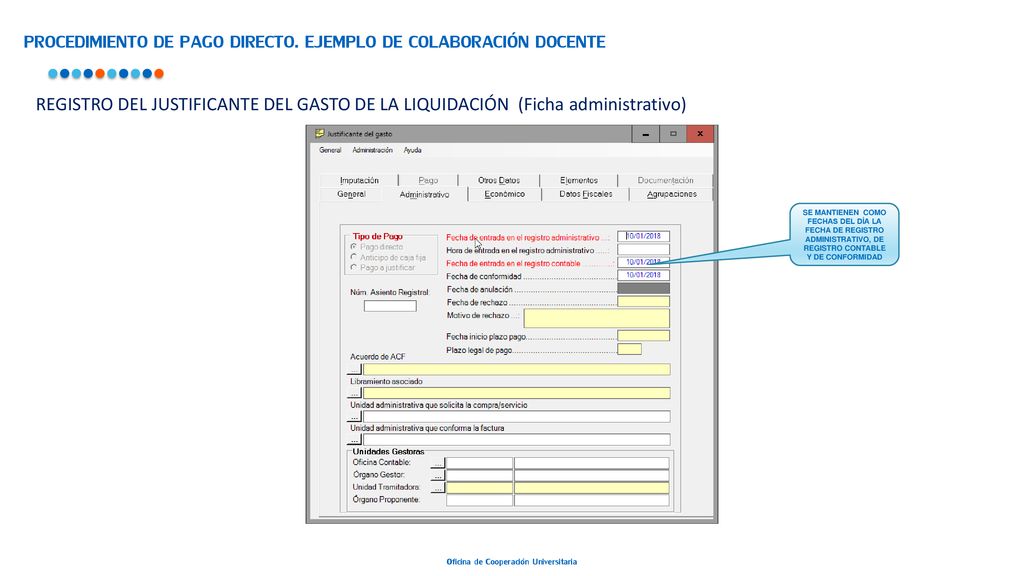Viewport: 1024px width, 576px height.
Task: Select the Anticipo de caja fija option
Action: (x=354, y=257)
